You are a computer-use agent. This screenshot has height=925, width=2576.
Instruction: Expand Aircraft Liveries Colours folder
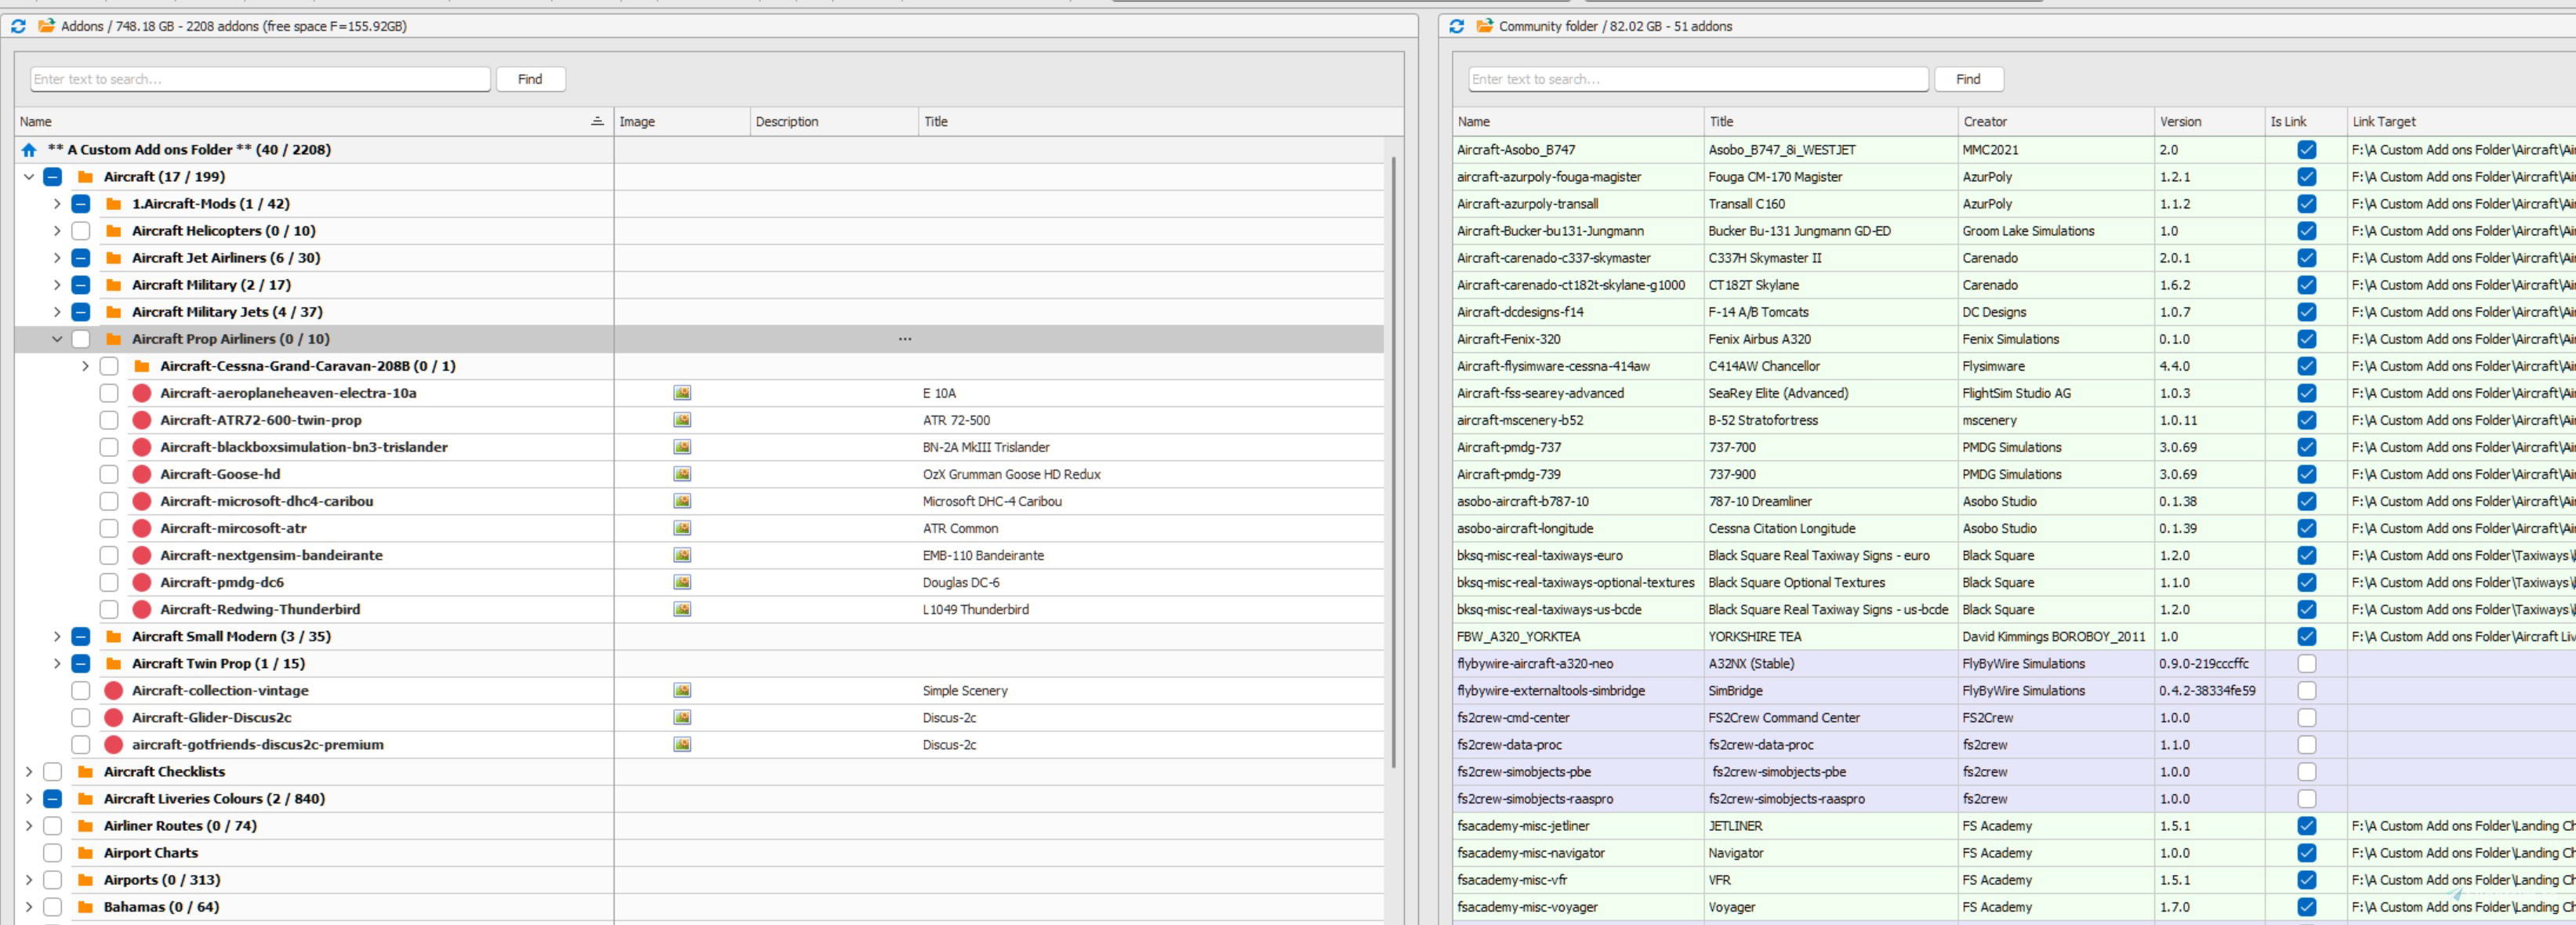[x=29, y=798]
